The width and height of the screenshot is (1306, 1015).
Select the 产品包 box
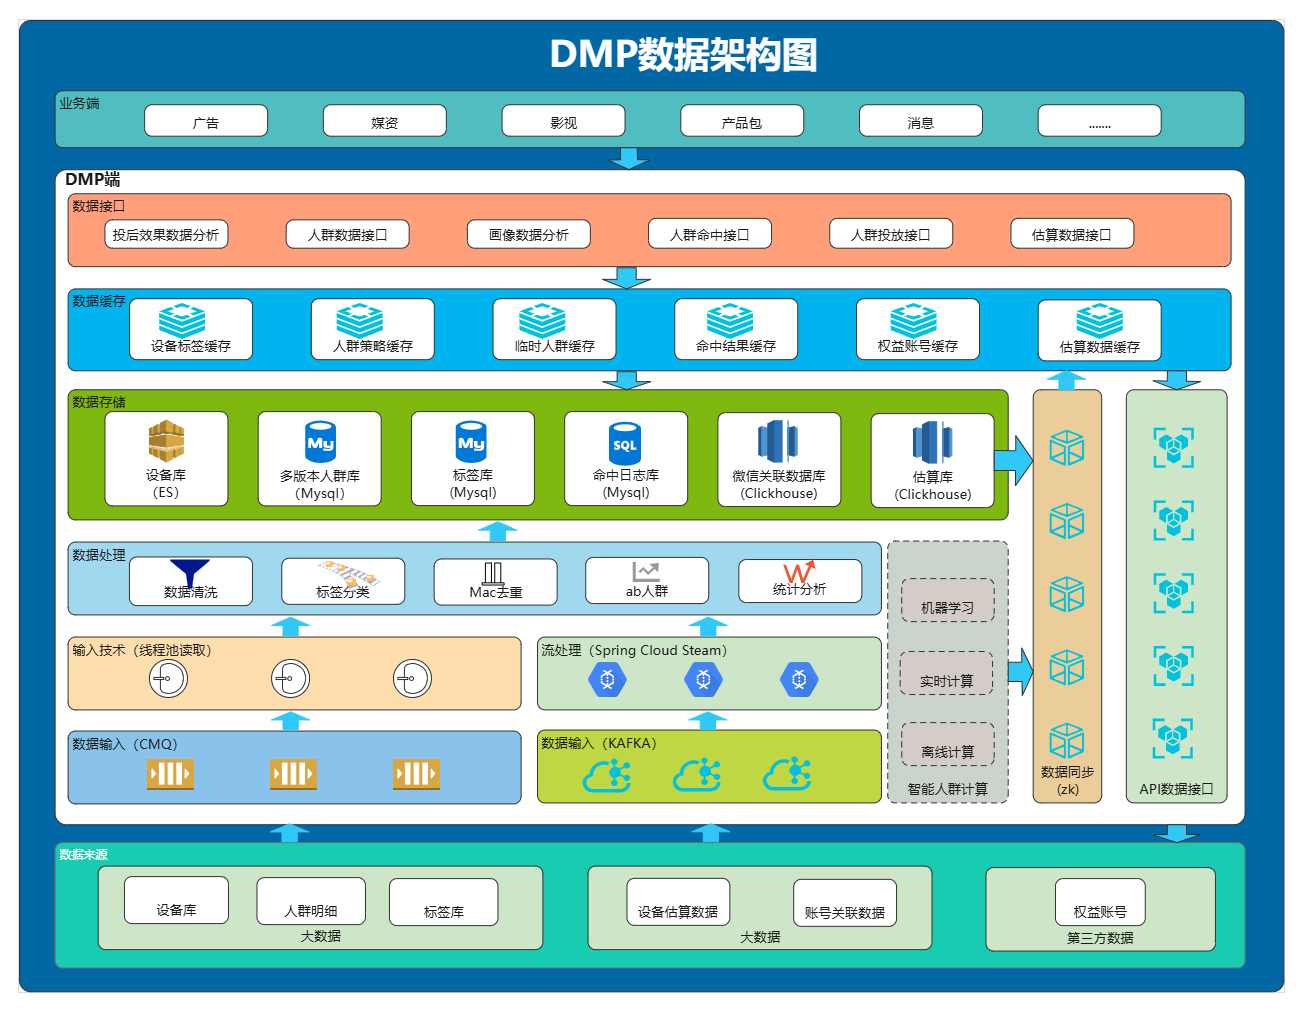[x=742, y=121]
